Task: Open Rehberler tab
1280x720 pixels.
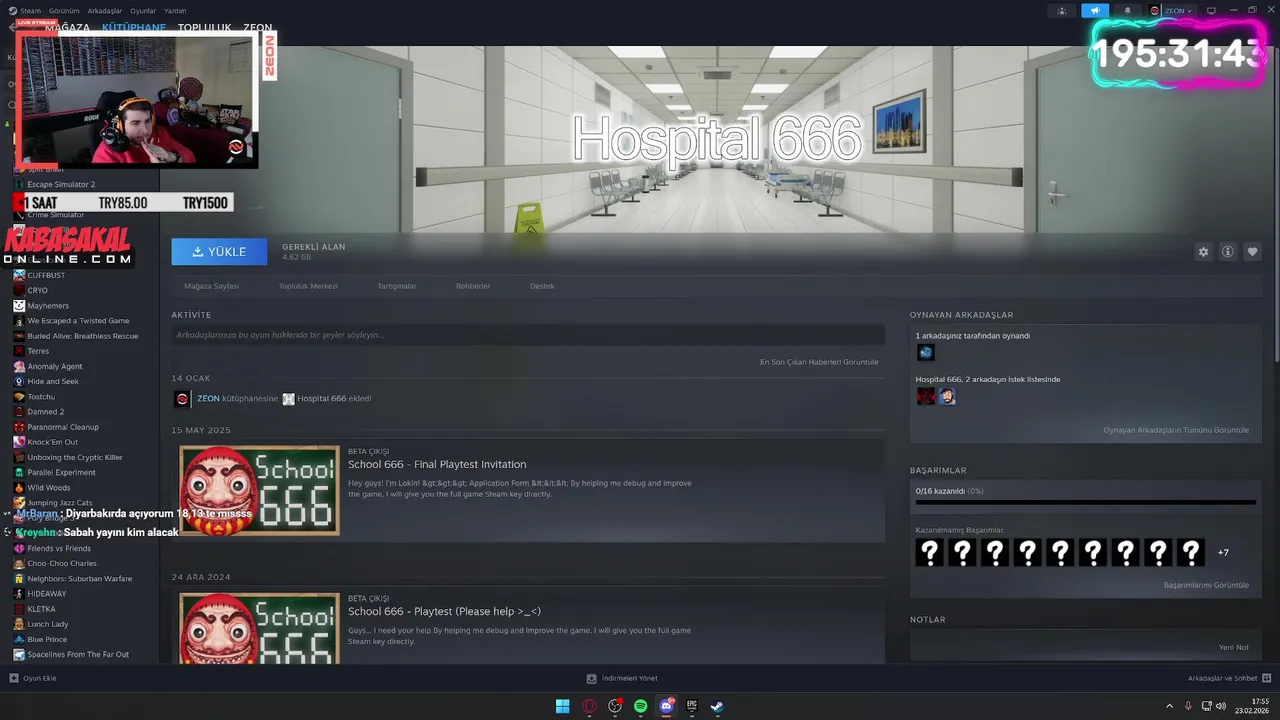Action: (473, 286)
